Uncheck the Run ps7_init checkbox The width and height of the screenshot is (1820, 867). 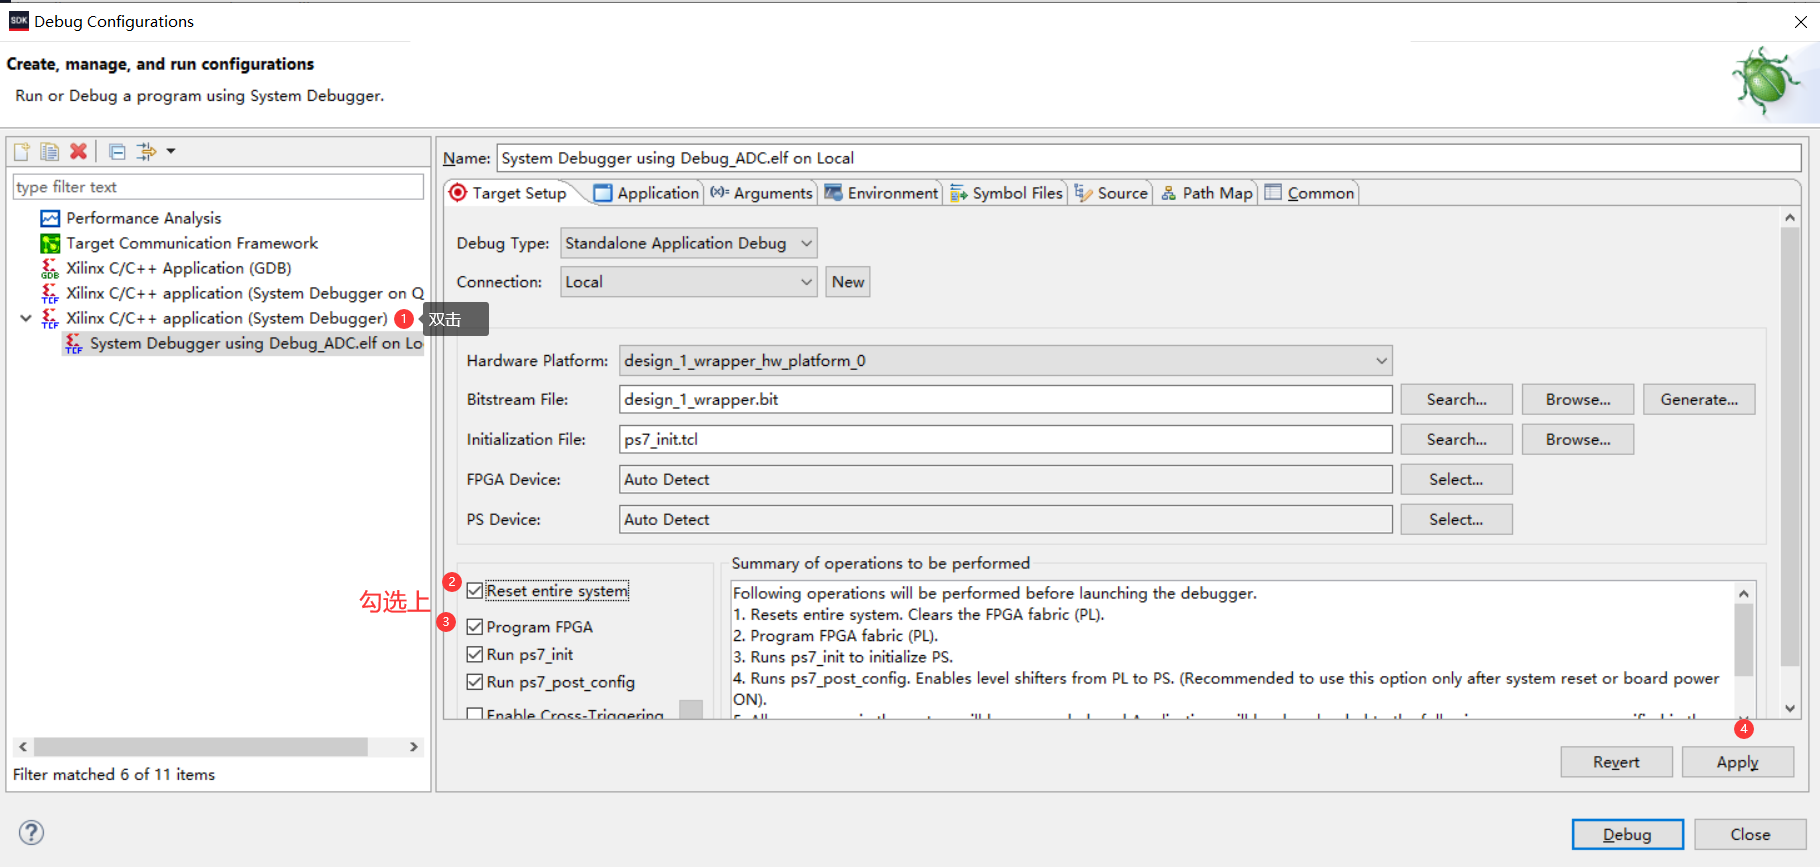coord(475,654)
